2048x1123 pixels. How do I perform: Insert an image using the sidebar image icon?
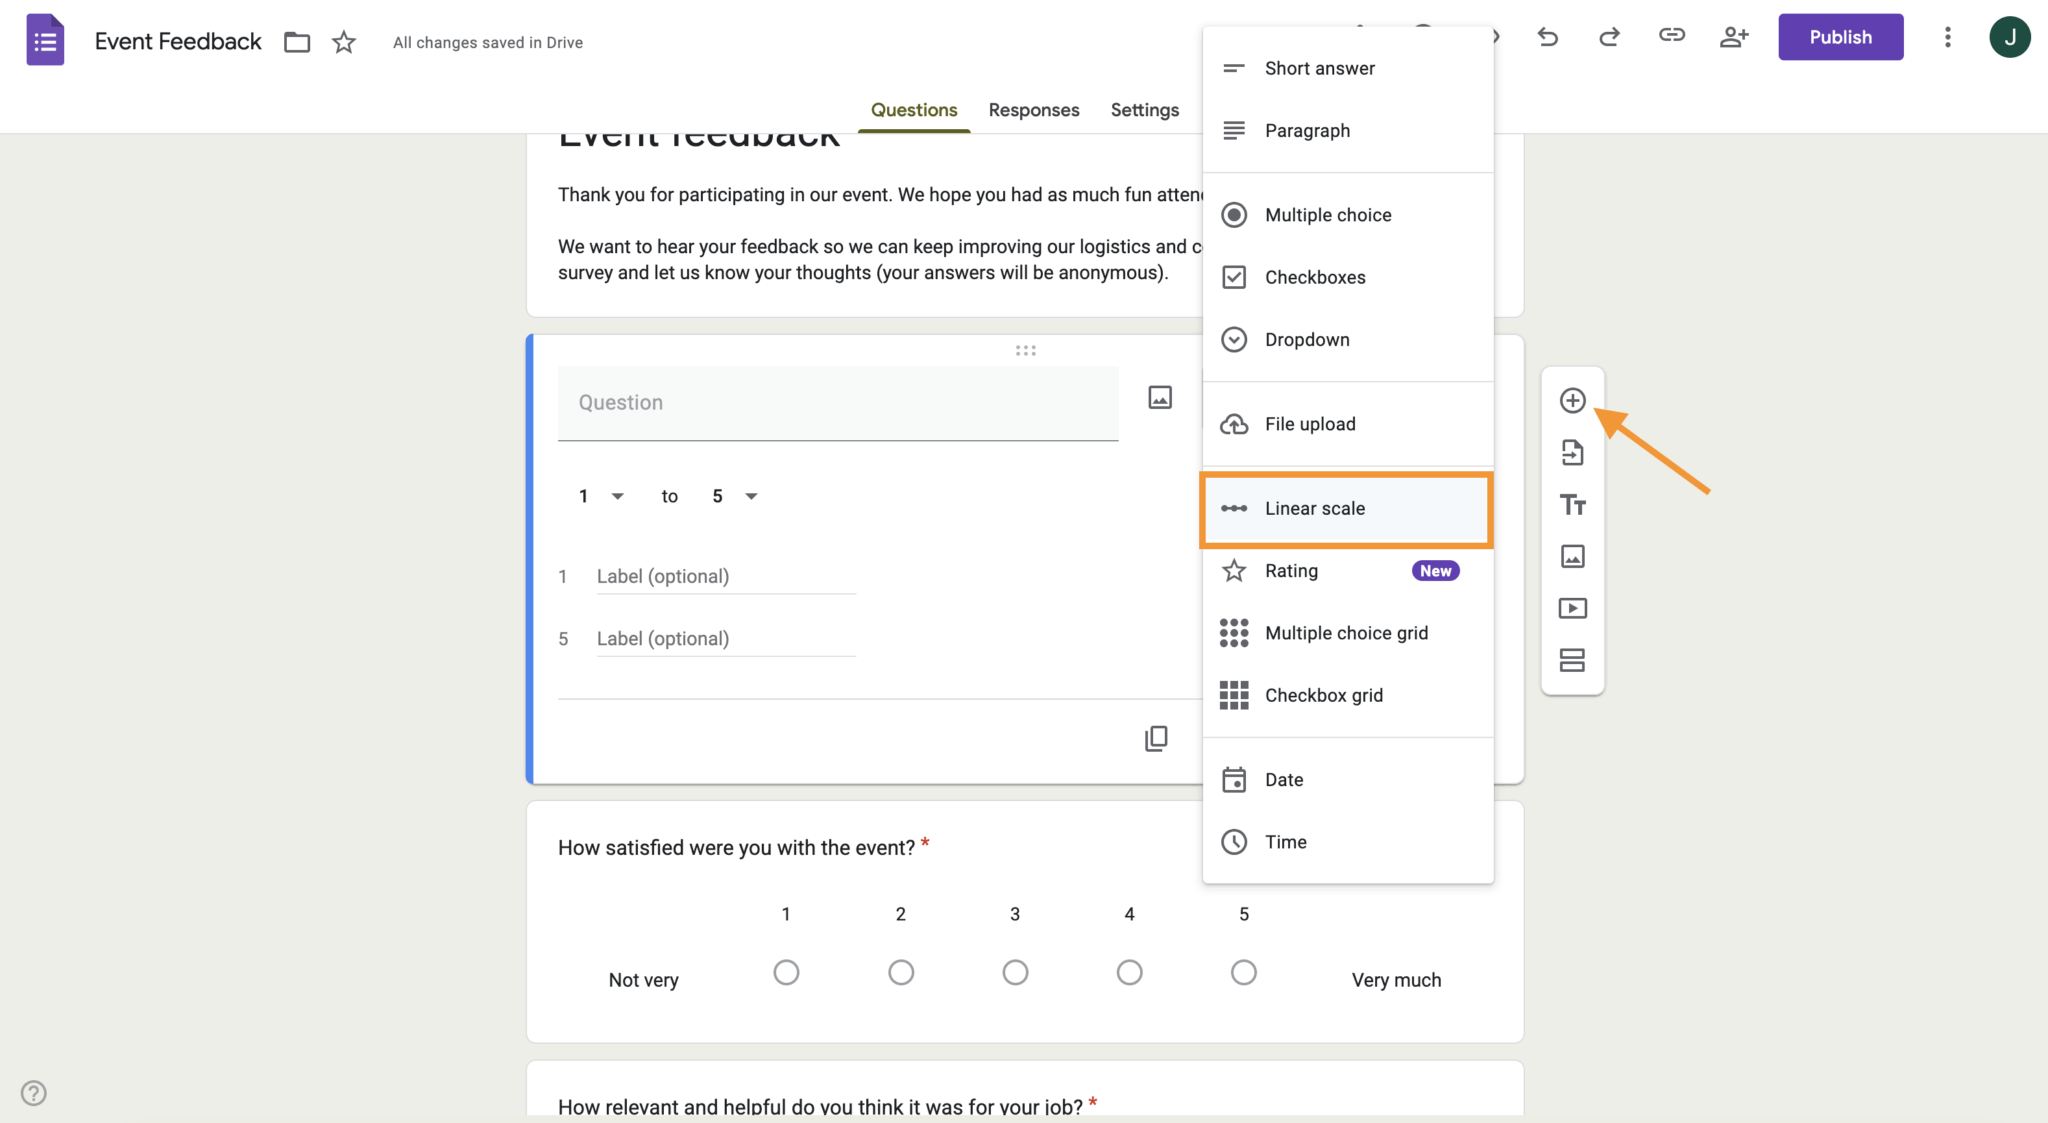pyautogui.click(x=1572, y=556)
